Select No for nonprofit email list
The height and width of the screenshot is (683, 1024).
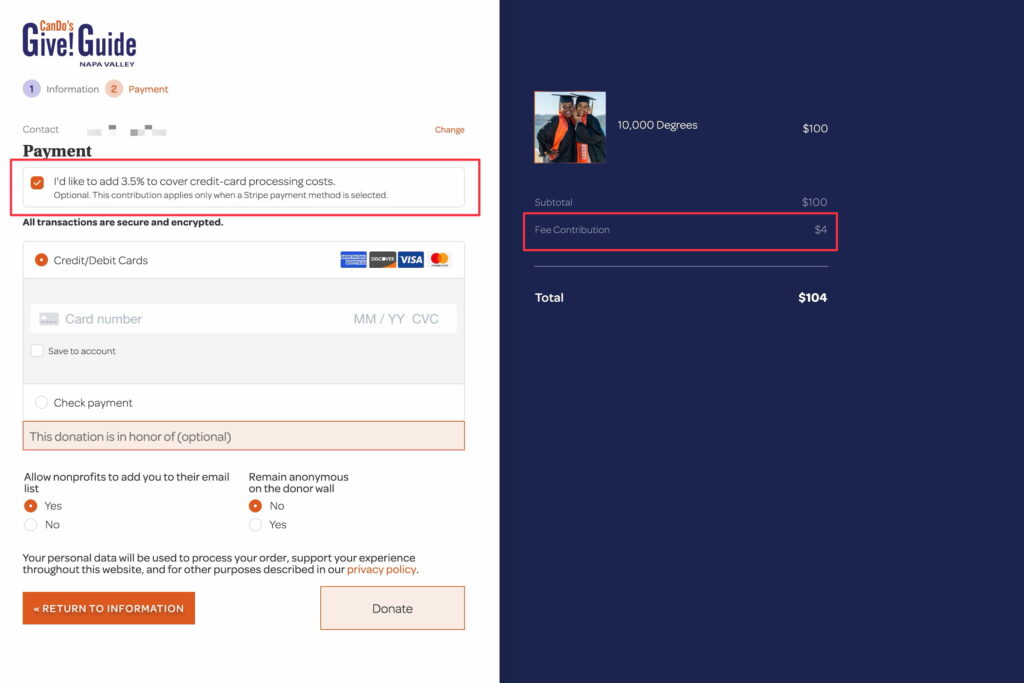(31, 525)
